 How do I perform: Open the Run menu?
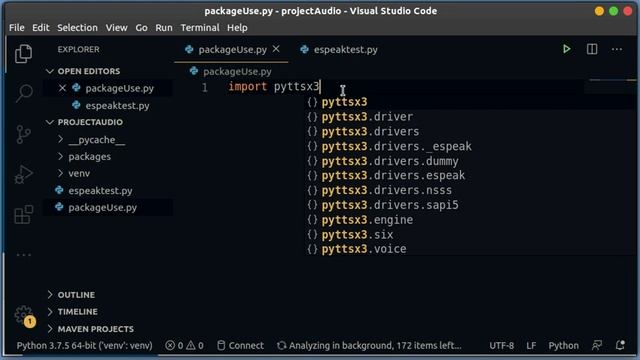[164, 28]
